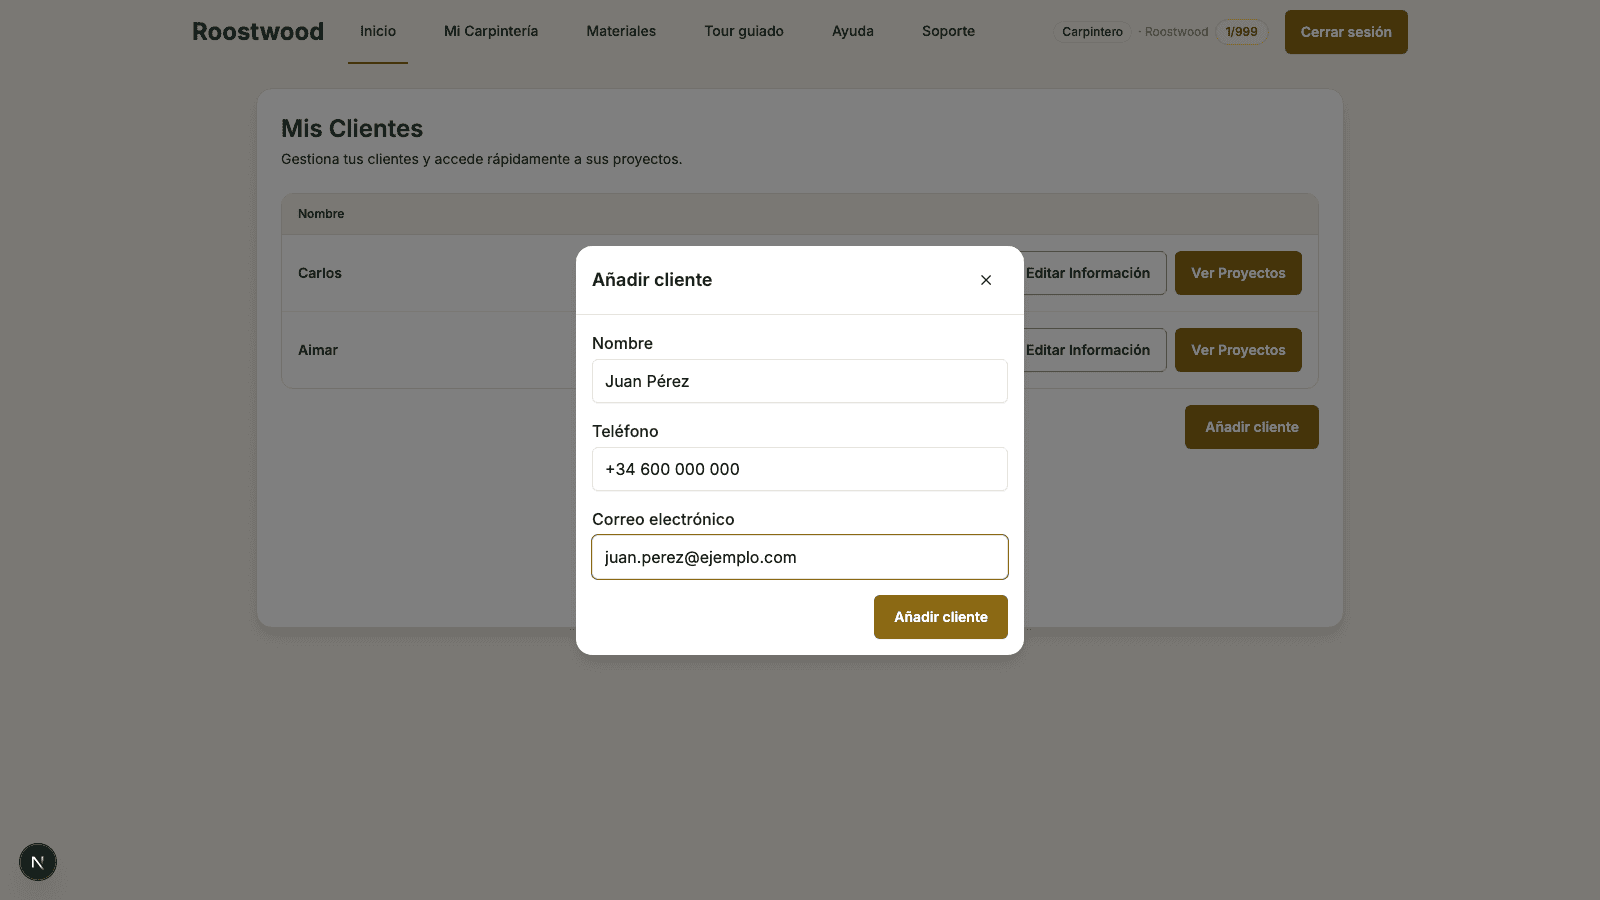Click the Teléfono field label

pyautogui.click(x=625, y=431)
